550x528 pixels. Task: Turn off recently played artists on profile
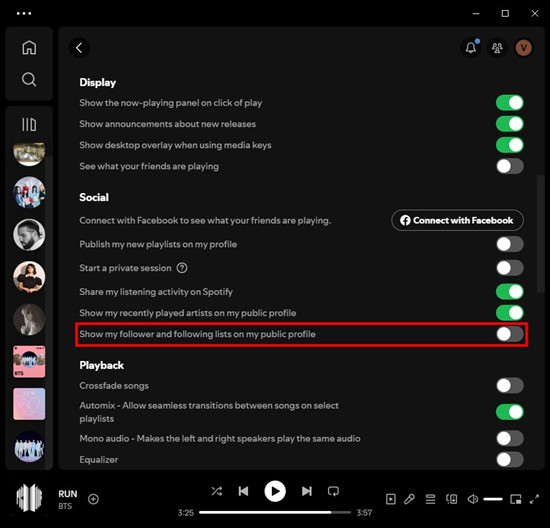(x=510, y=313)
